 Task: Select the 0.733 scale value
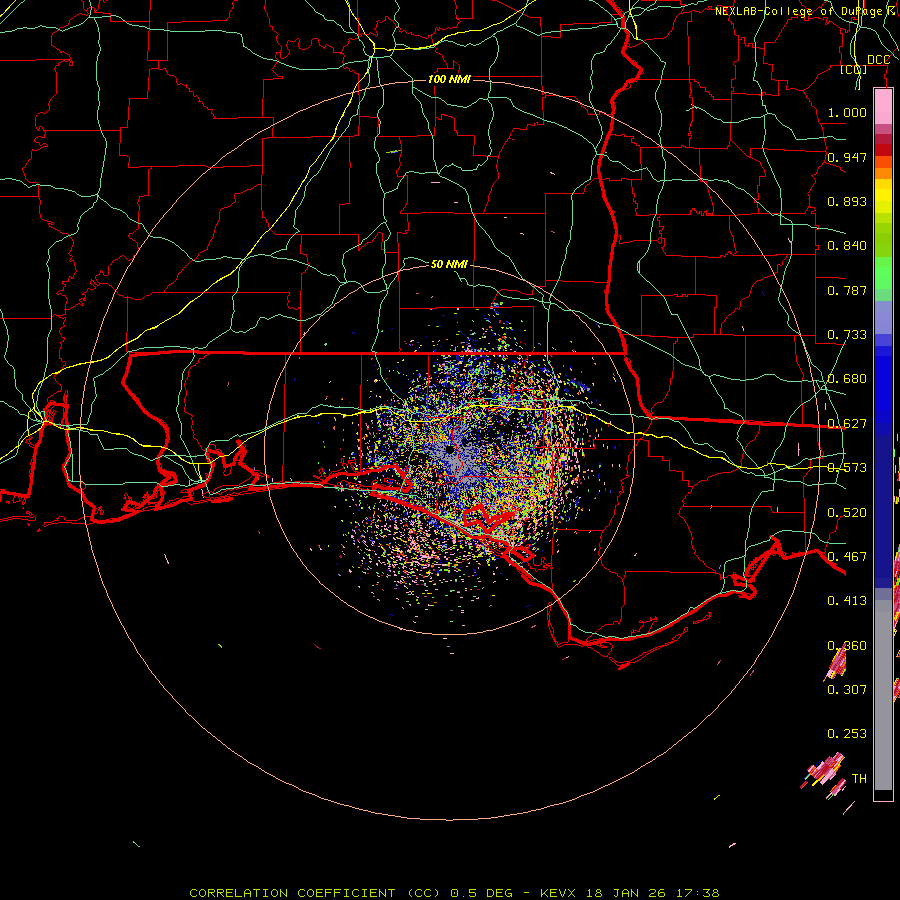pyautogui.click(x=847, y=335)
